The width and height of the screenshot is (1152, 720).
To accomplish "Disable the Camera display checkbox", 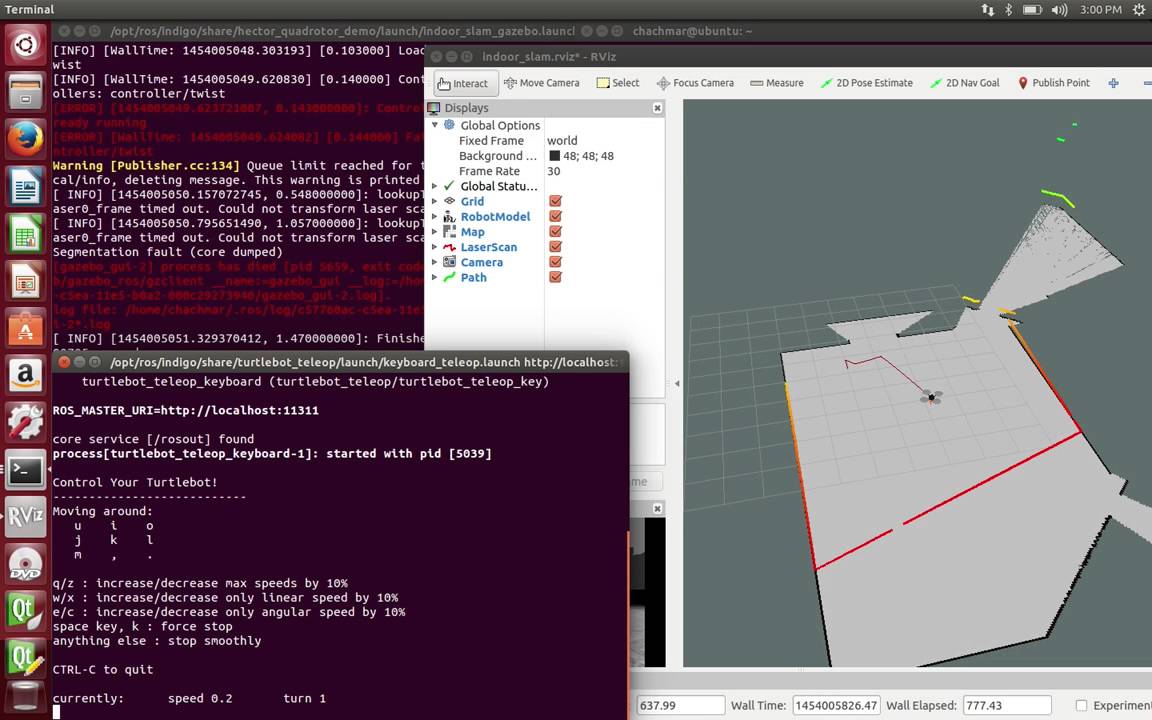I will (555, 262).
